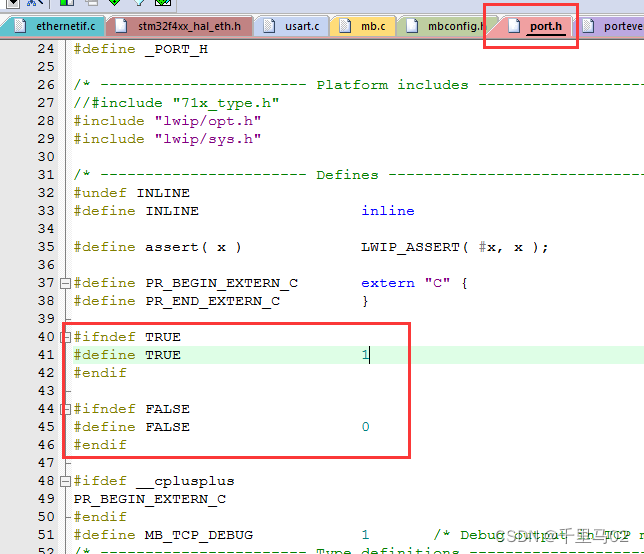This screenshot has width=644, height=554.
Task: Collapse the #ifndef FALSE block
Action: click(65, 409)
